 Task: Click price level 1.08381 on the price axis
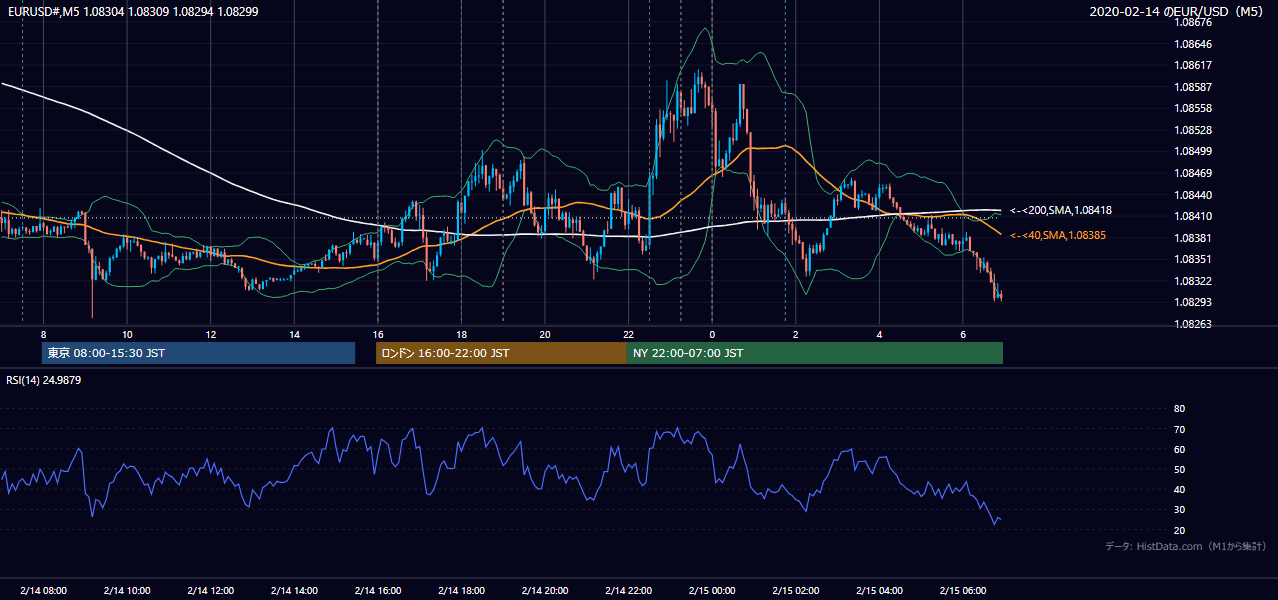[x=1193, y=238]
